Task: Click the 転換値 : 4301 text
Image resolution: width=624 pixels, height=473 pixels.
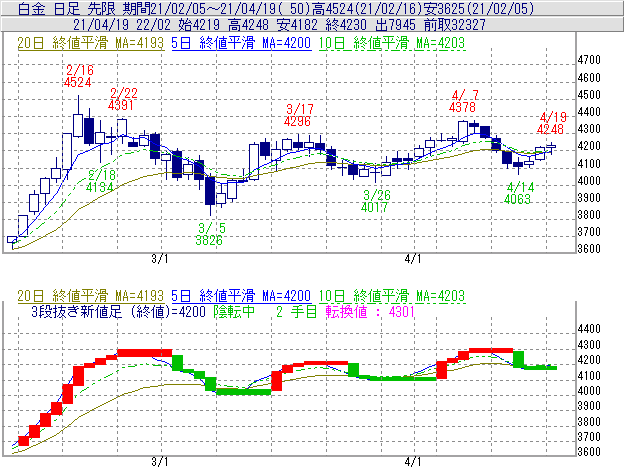Action: [370, 311]
